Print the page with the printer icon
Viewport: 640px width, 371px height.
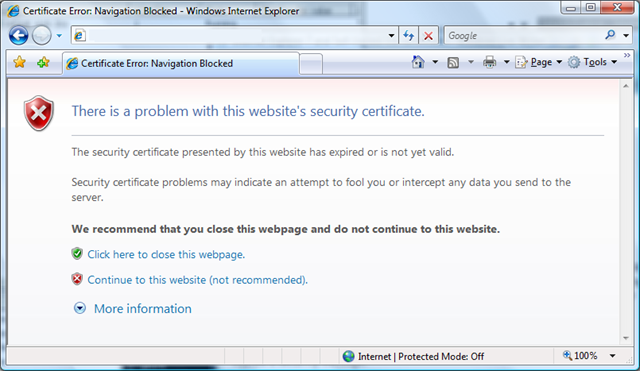click(489, 62)
